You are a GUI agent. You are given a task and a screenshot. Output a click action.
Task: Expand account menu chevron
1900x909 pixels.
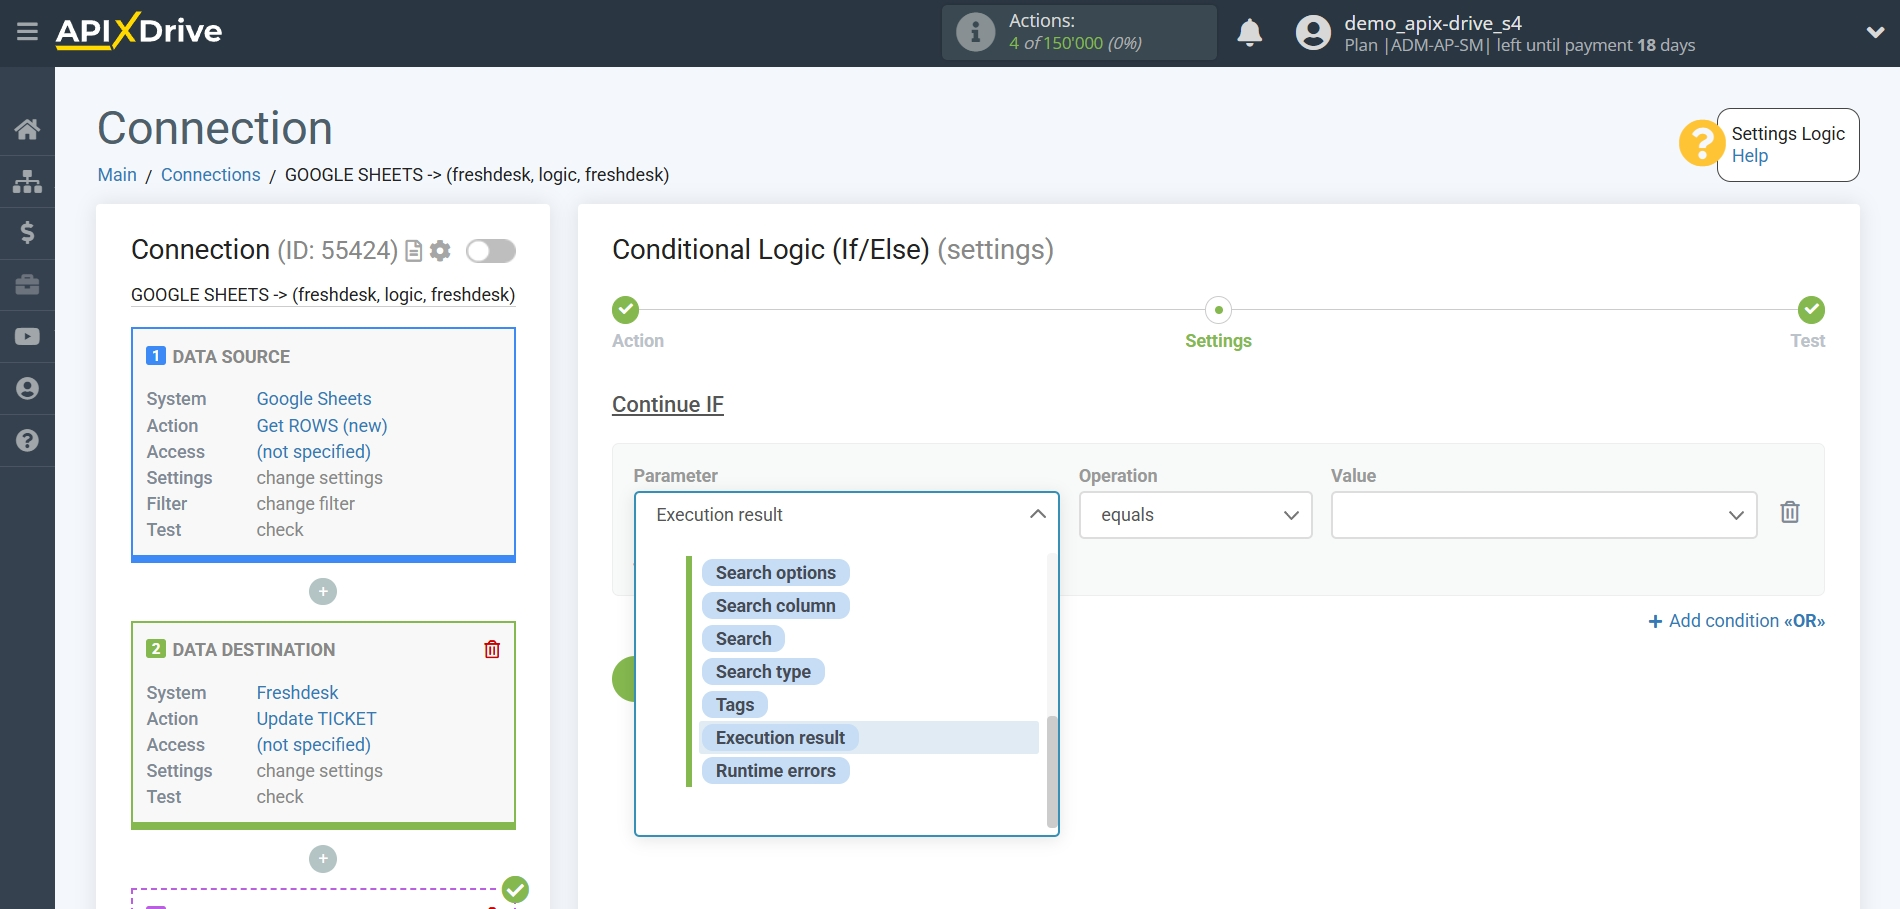[1875, 33]
